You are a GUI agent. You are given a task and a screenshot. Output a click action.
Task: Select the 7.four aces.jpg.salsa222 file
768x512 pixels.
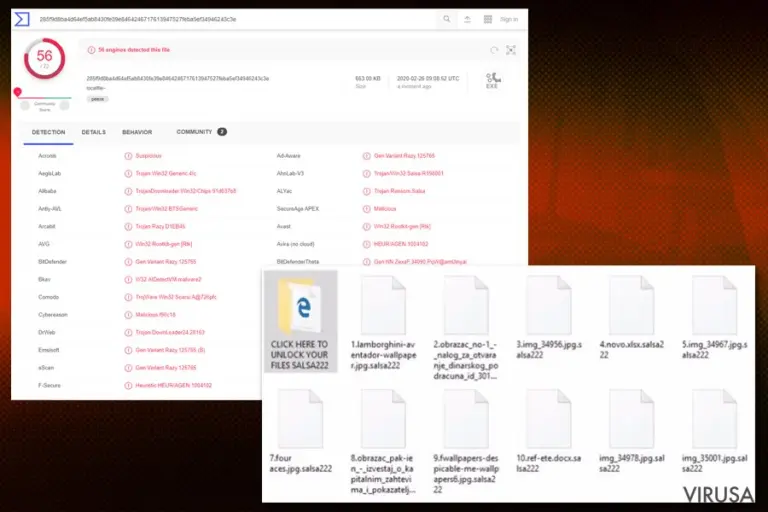click(x=300, y=431)
